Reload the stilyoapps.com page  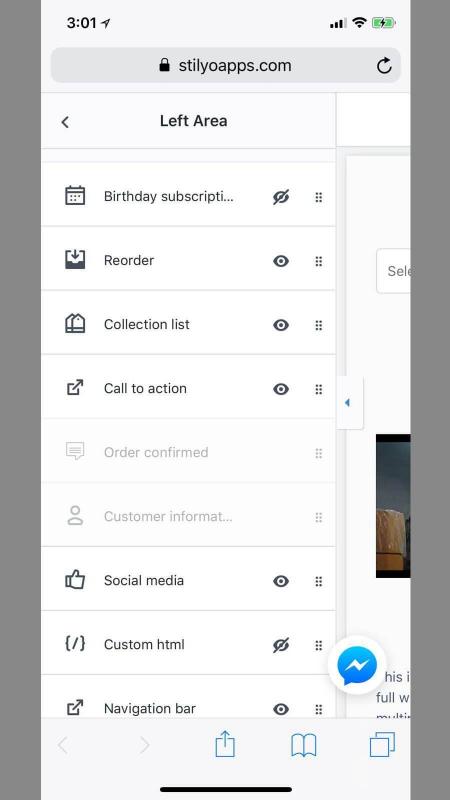click(x=384, y=65)
